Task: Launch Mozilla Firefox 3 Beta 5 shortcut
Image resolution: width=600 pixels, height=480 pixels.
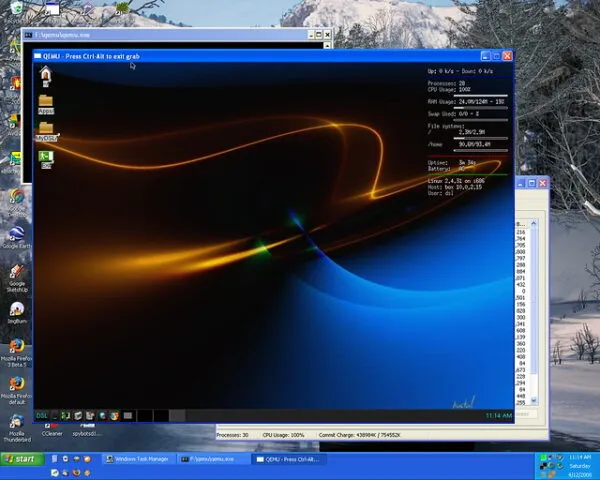Action: click(16, 353)
